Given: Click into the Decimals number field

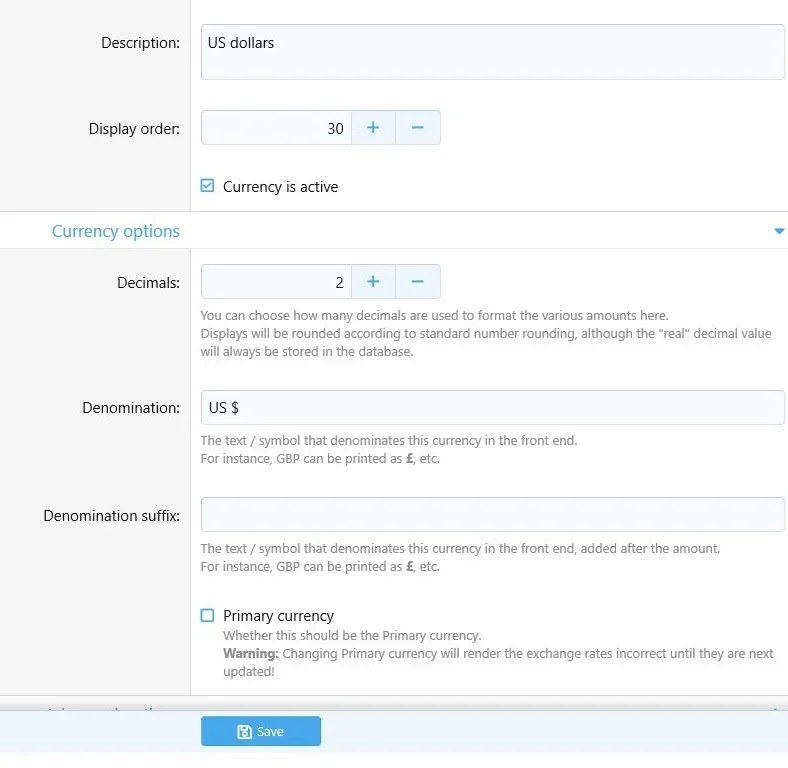Looking at the screenshot, I should pos(276,282).
